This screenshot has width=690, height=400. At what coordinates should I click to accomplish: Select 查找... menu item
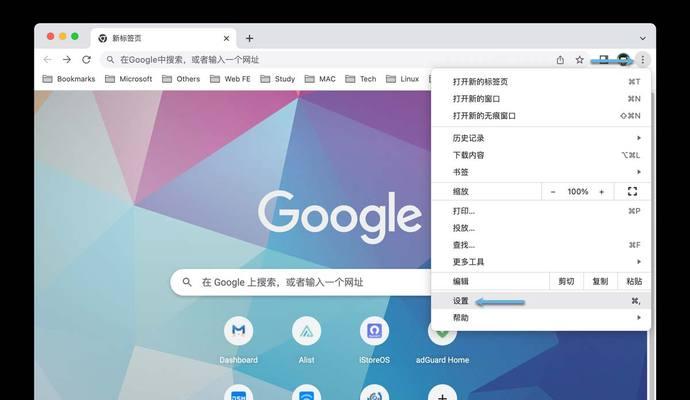click(x=541, y=245)
